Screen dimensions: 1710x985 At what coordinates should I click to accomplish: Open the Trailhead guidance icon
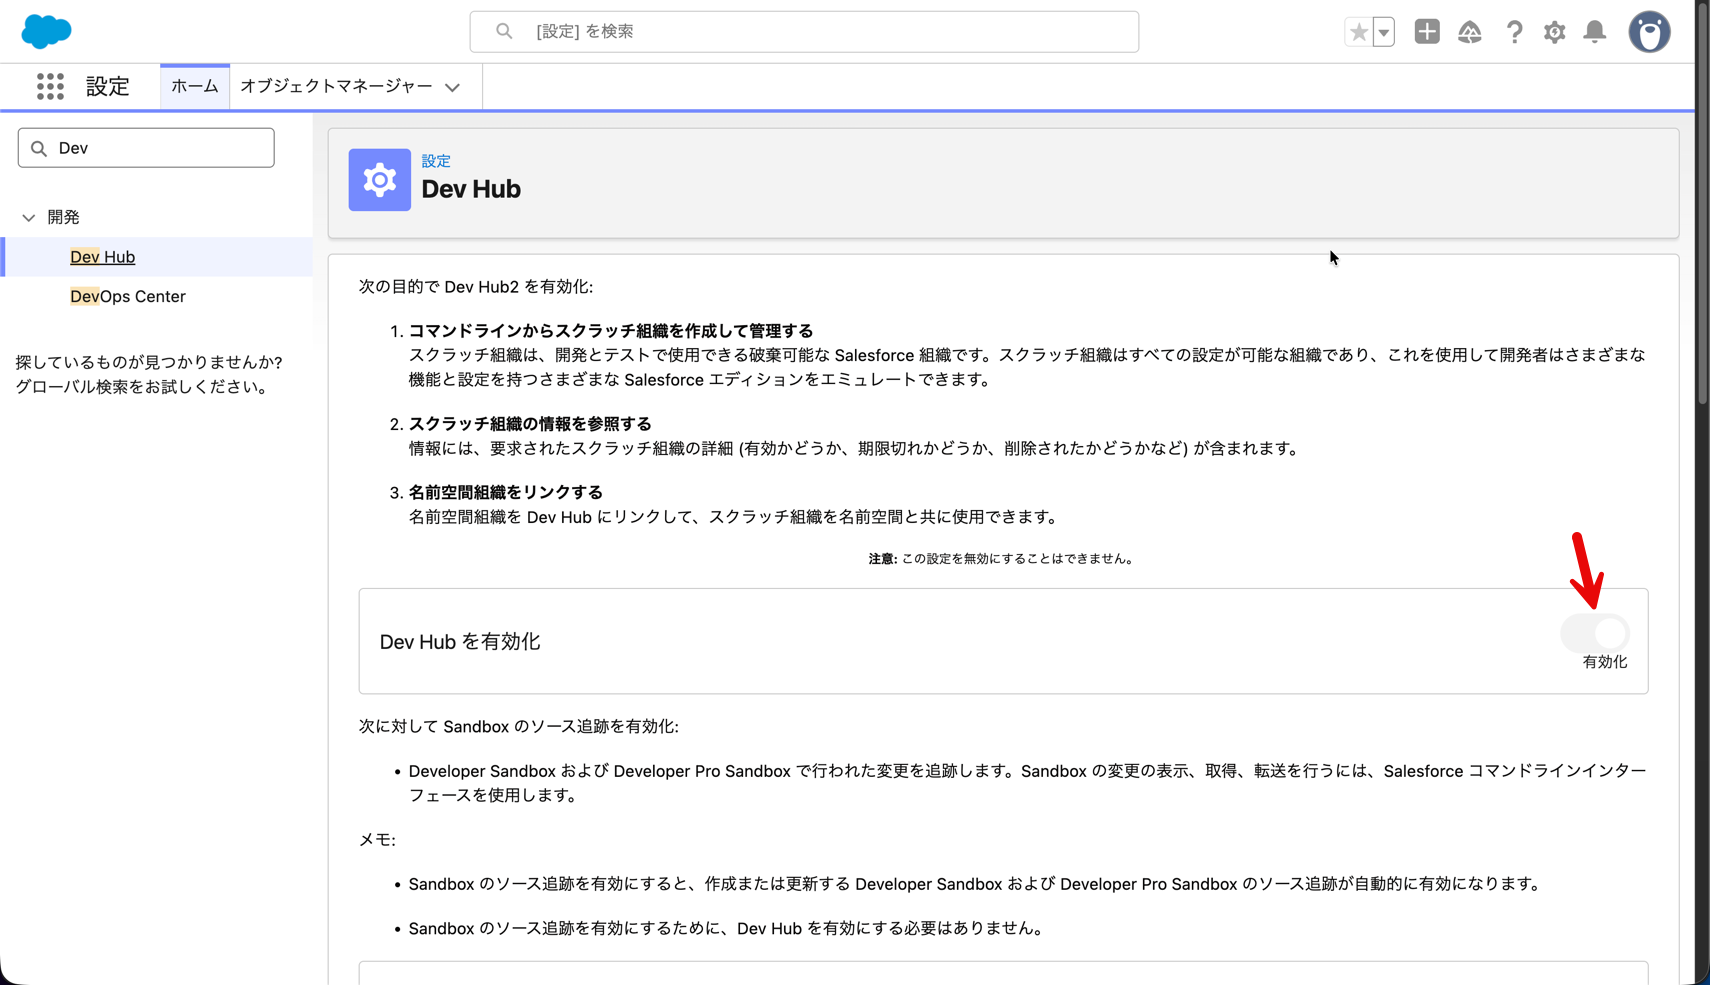click(x=1469, y=32)
